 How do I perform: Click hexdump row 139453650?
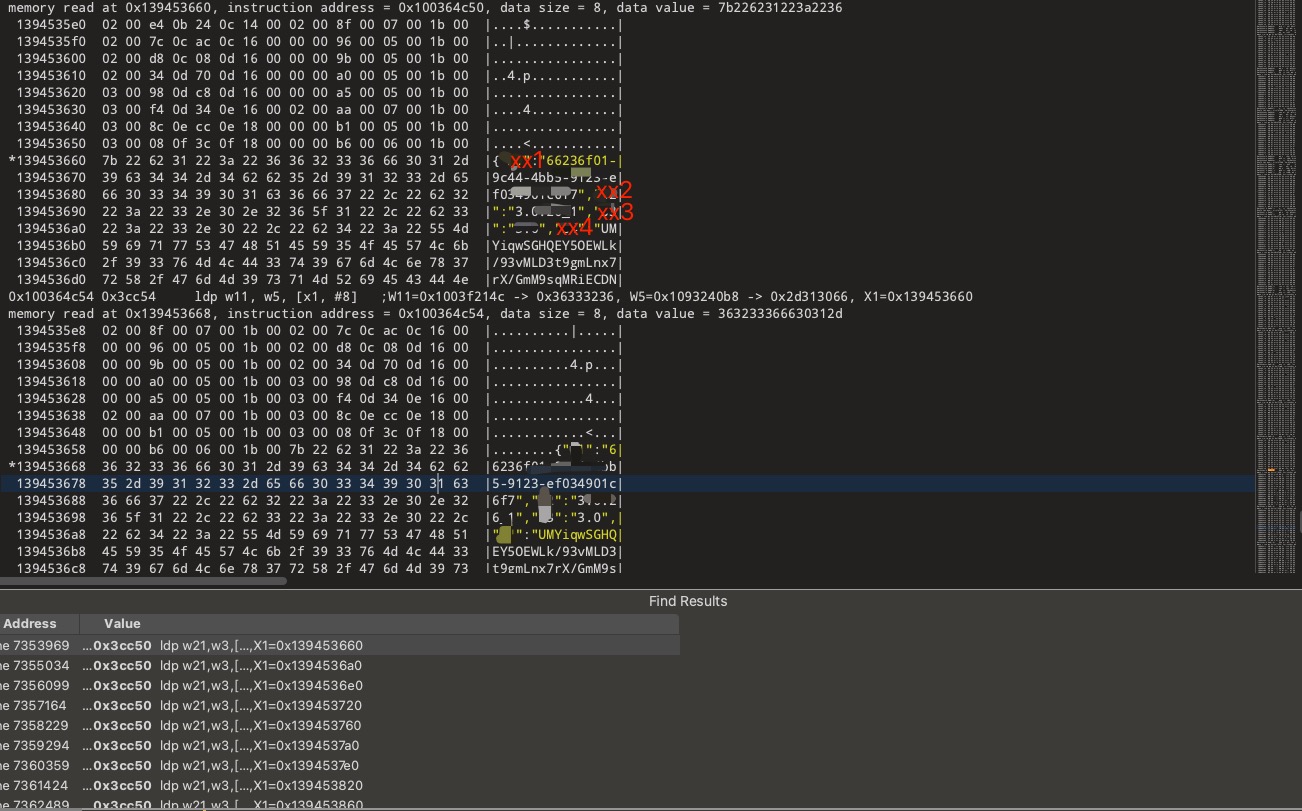click(319, 144)
